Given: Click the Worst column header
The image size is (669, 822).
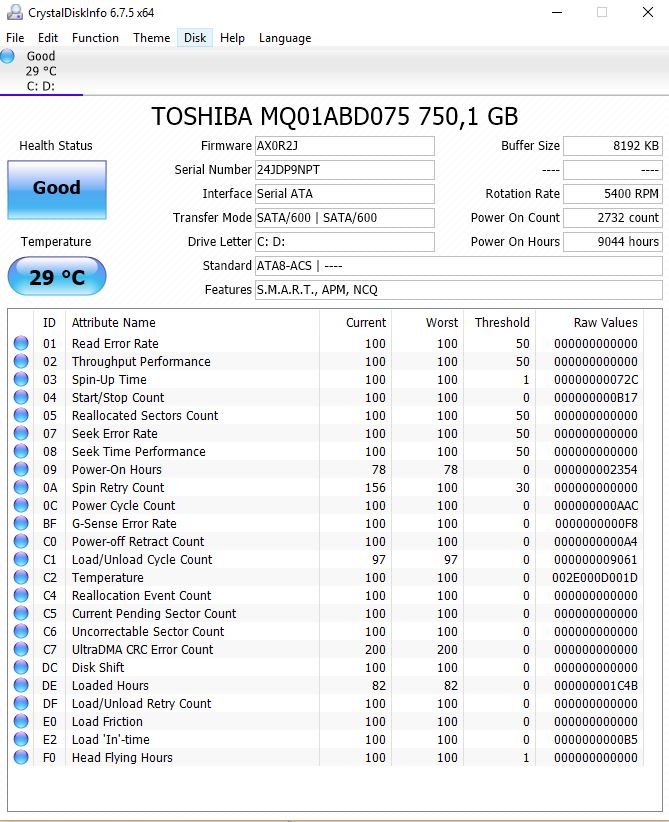Looking at the screenshot, I should click(442, 322).
